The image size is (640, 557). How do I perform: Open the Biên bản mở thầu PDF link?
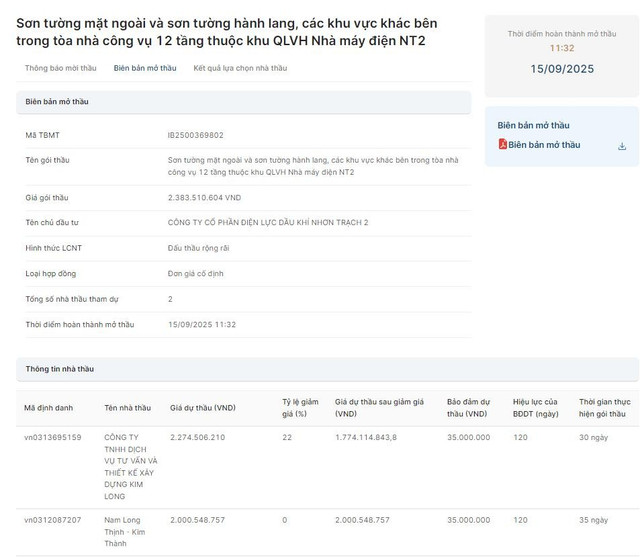point(544,145)
